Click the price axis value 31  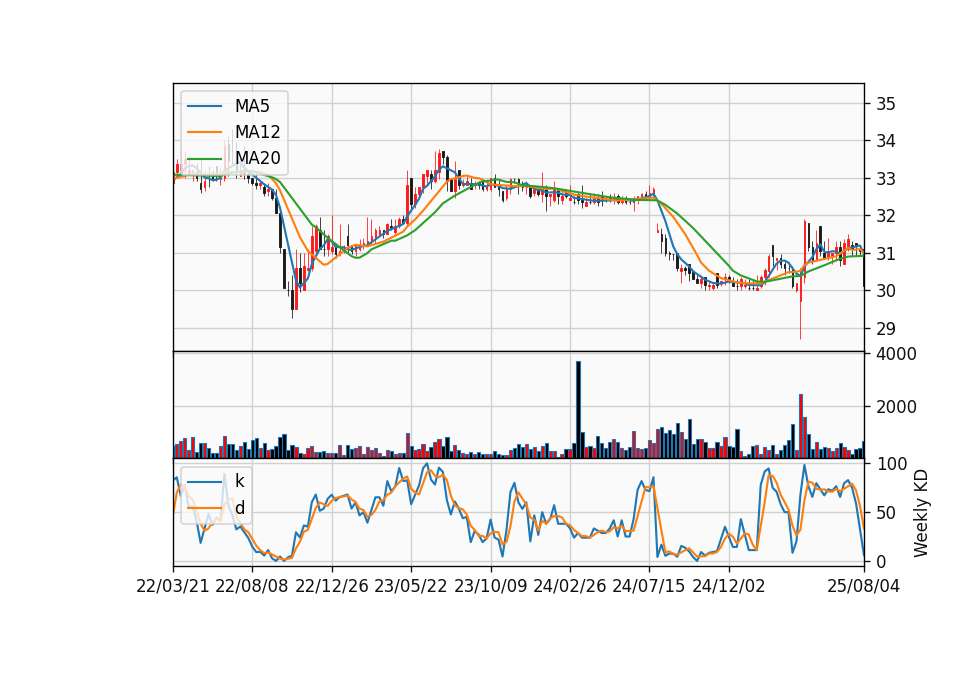(886, 253)
